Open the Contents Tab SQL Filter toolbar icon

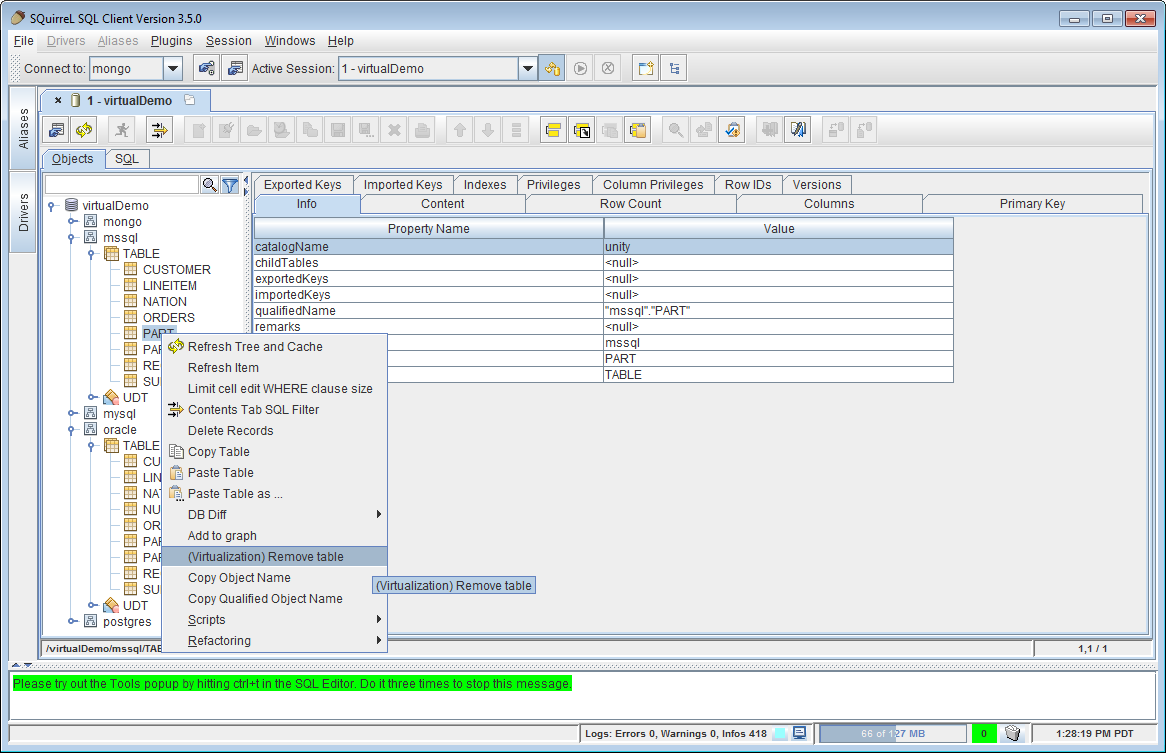point(159,130)
